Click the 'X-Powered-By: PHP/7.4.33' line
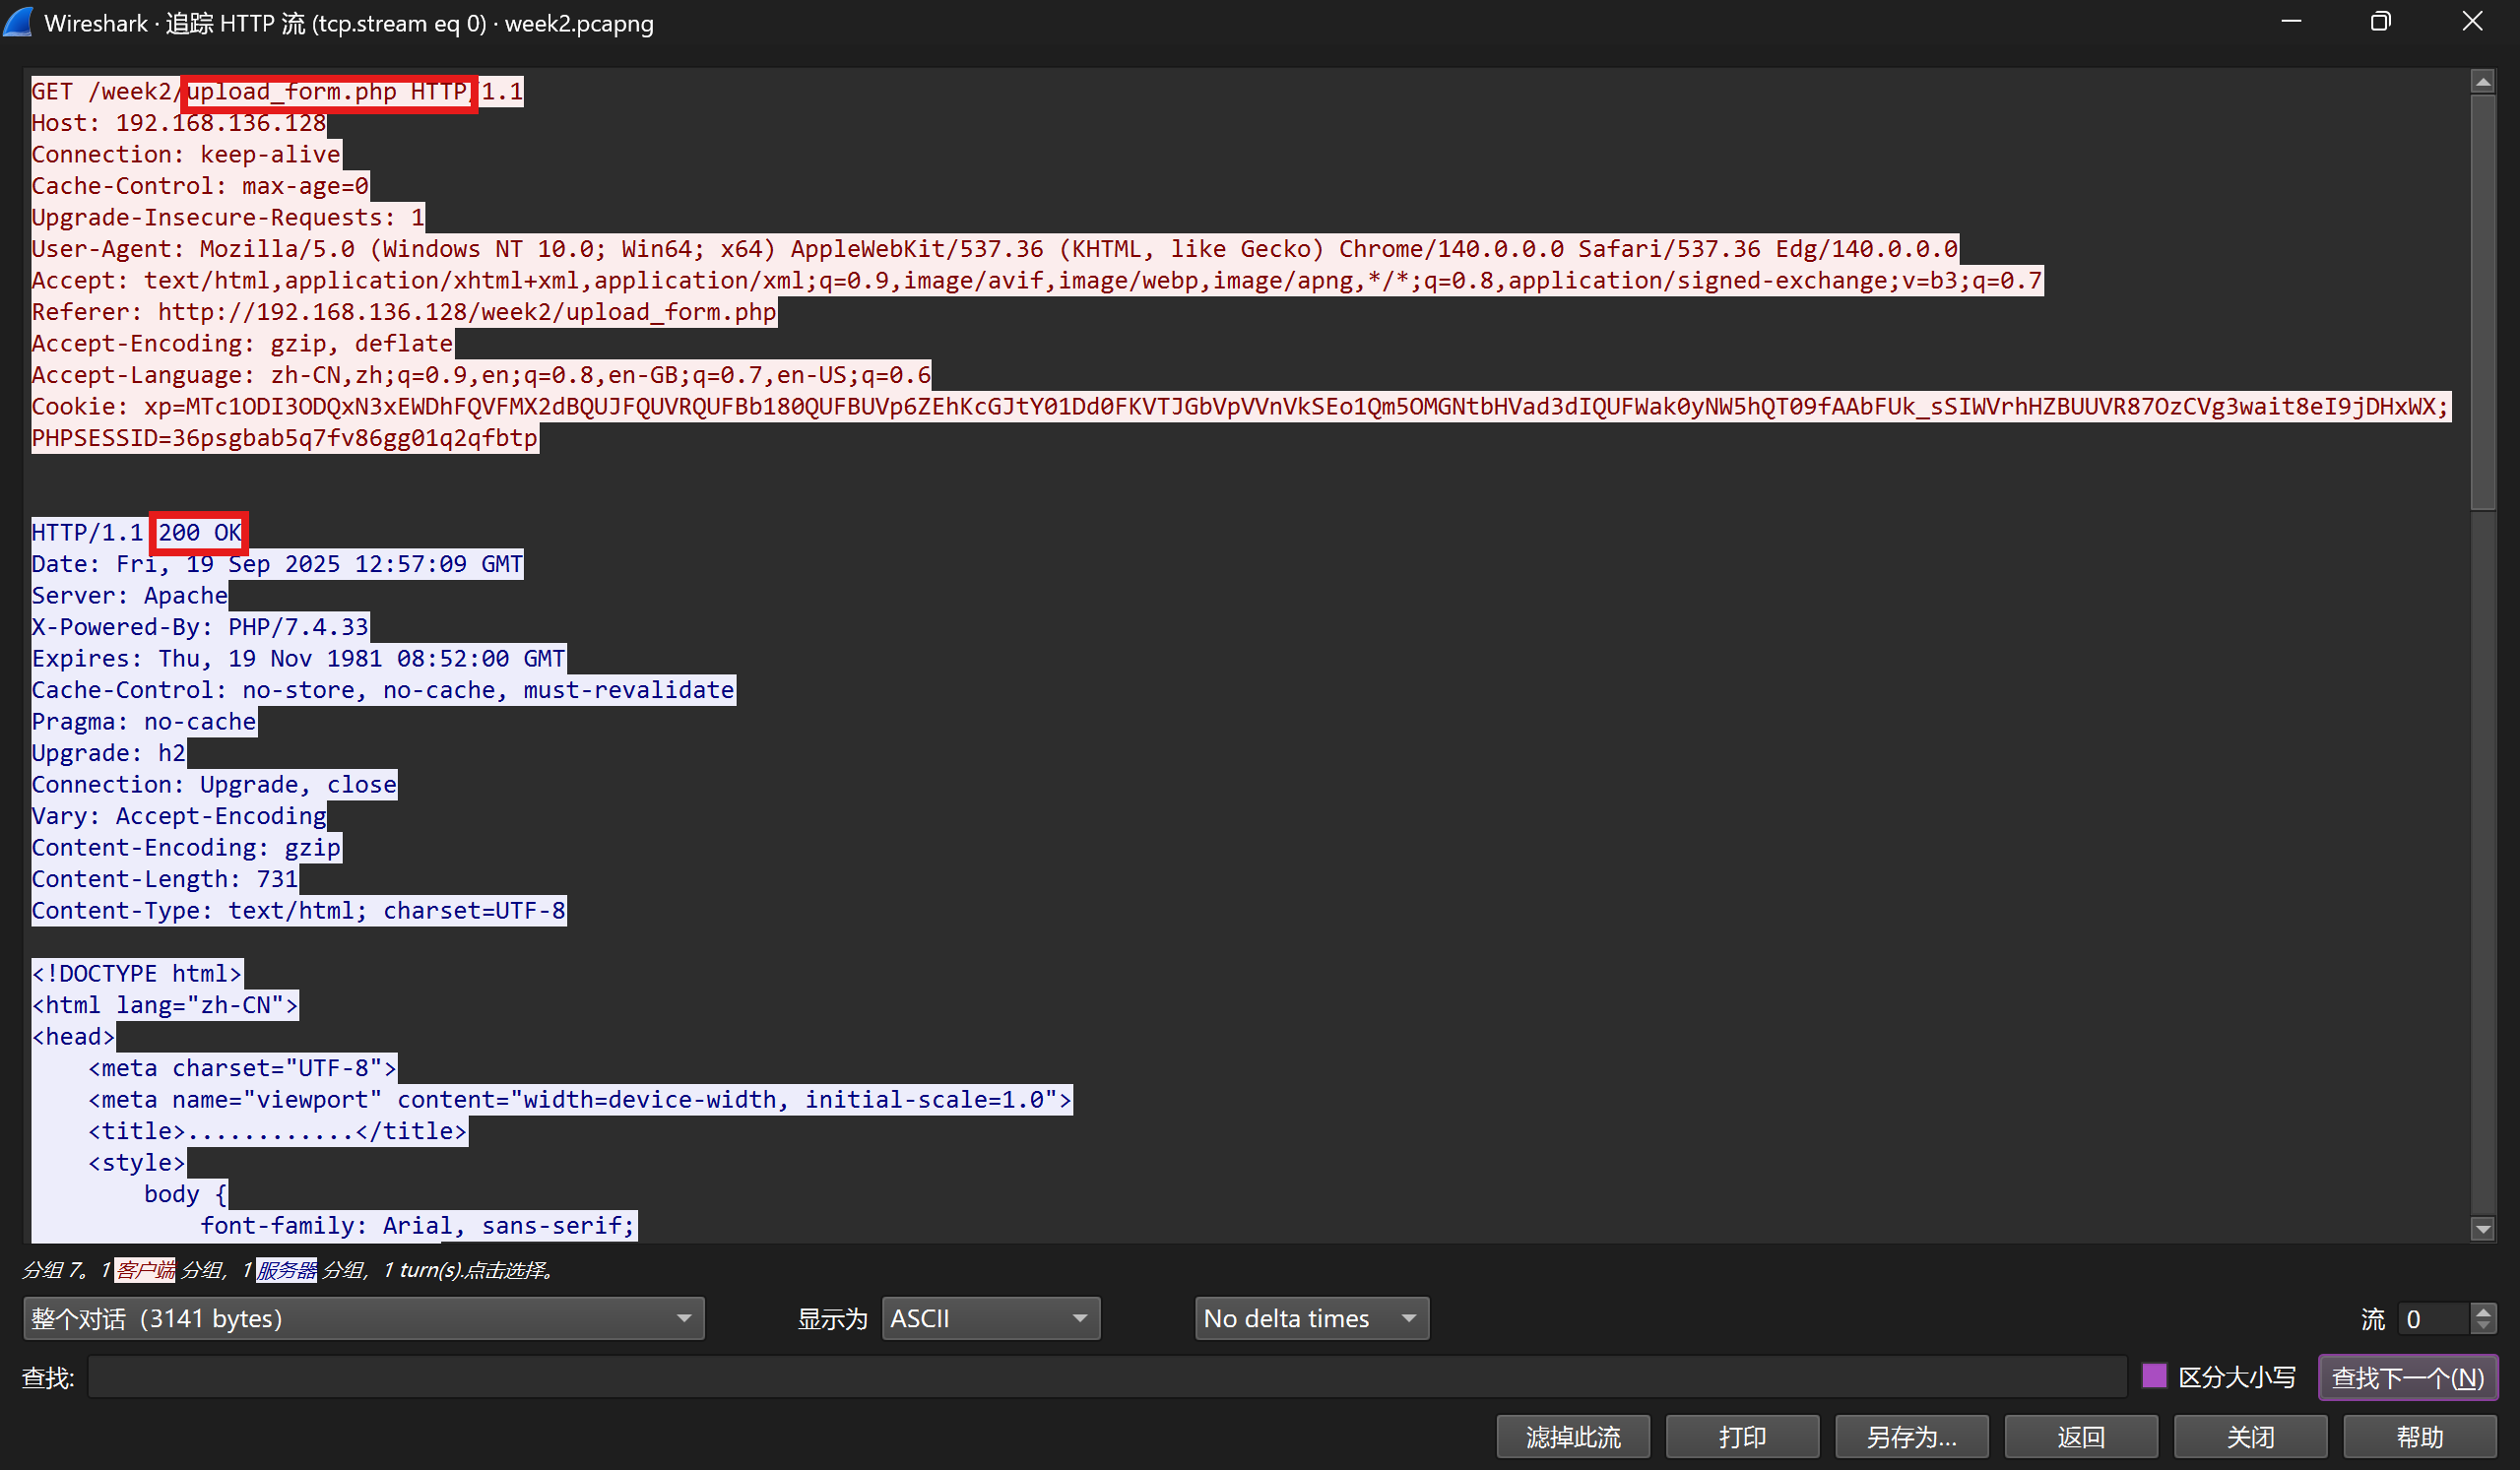The height and width of the screenshot is (1470, 2520). coord(200,627)
